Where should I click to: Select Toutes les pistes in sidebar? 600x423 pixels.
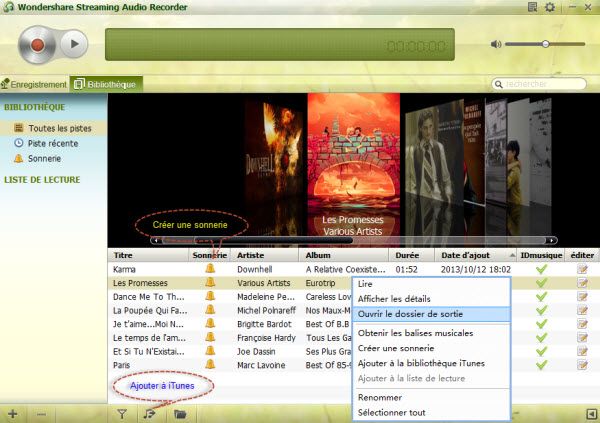pyautogui.click(x=53, y=128)
